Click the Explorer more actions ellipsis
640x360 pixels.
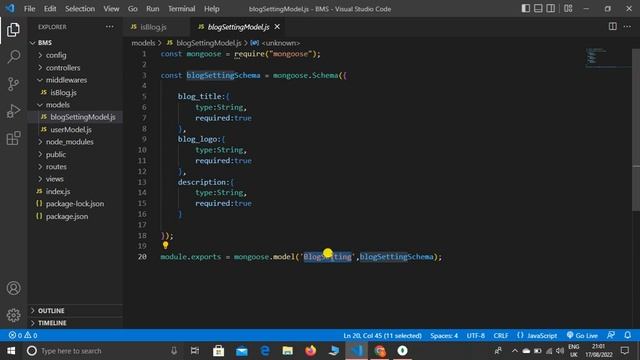coord(110,27)
